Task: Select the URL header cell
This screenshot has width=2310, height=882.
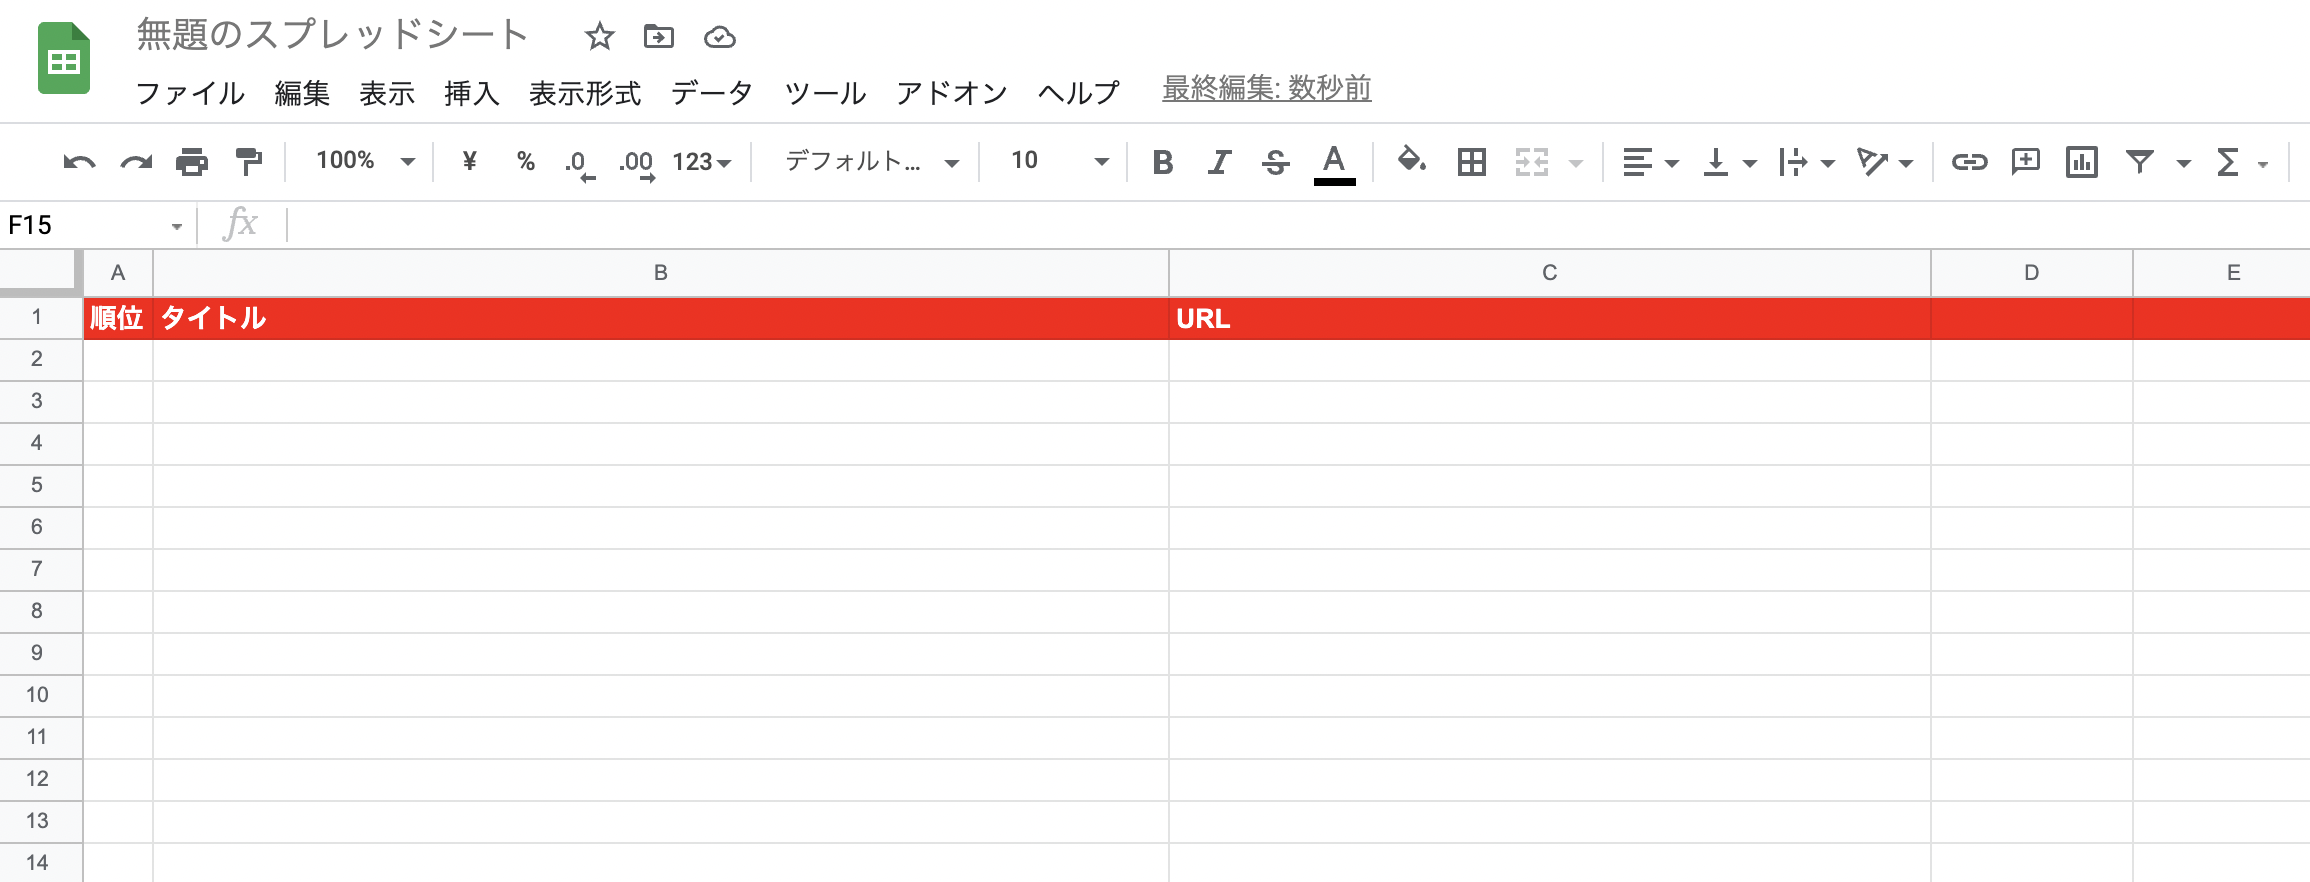Action: click(x=1549, y=318)
